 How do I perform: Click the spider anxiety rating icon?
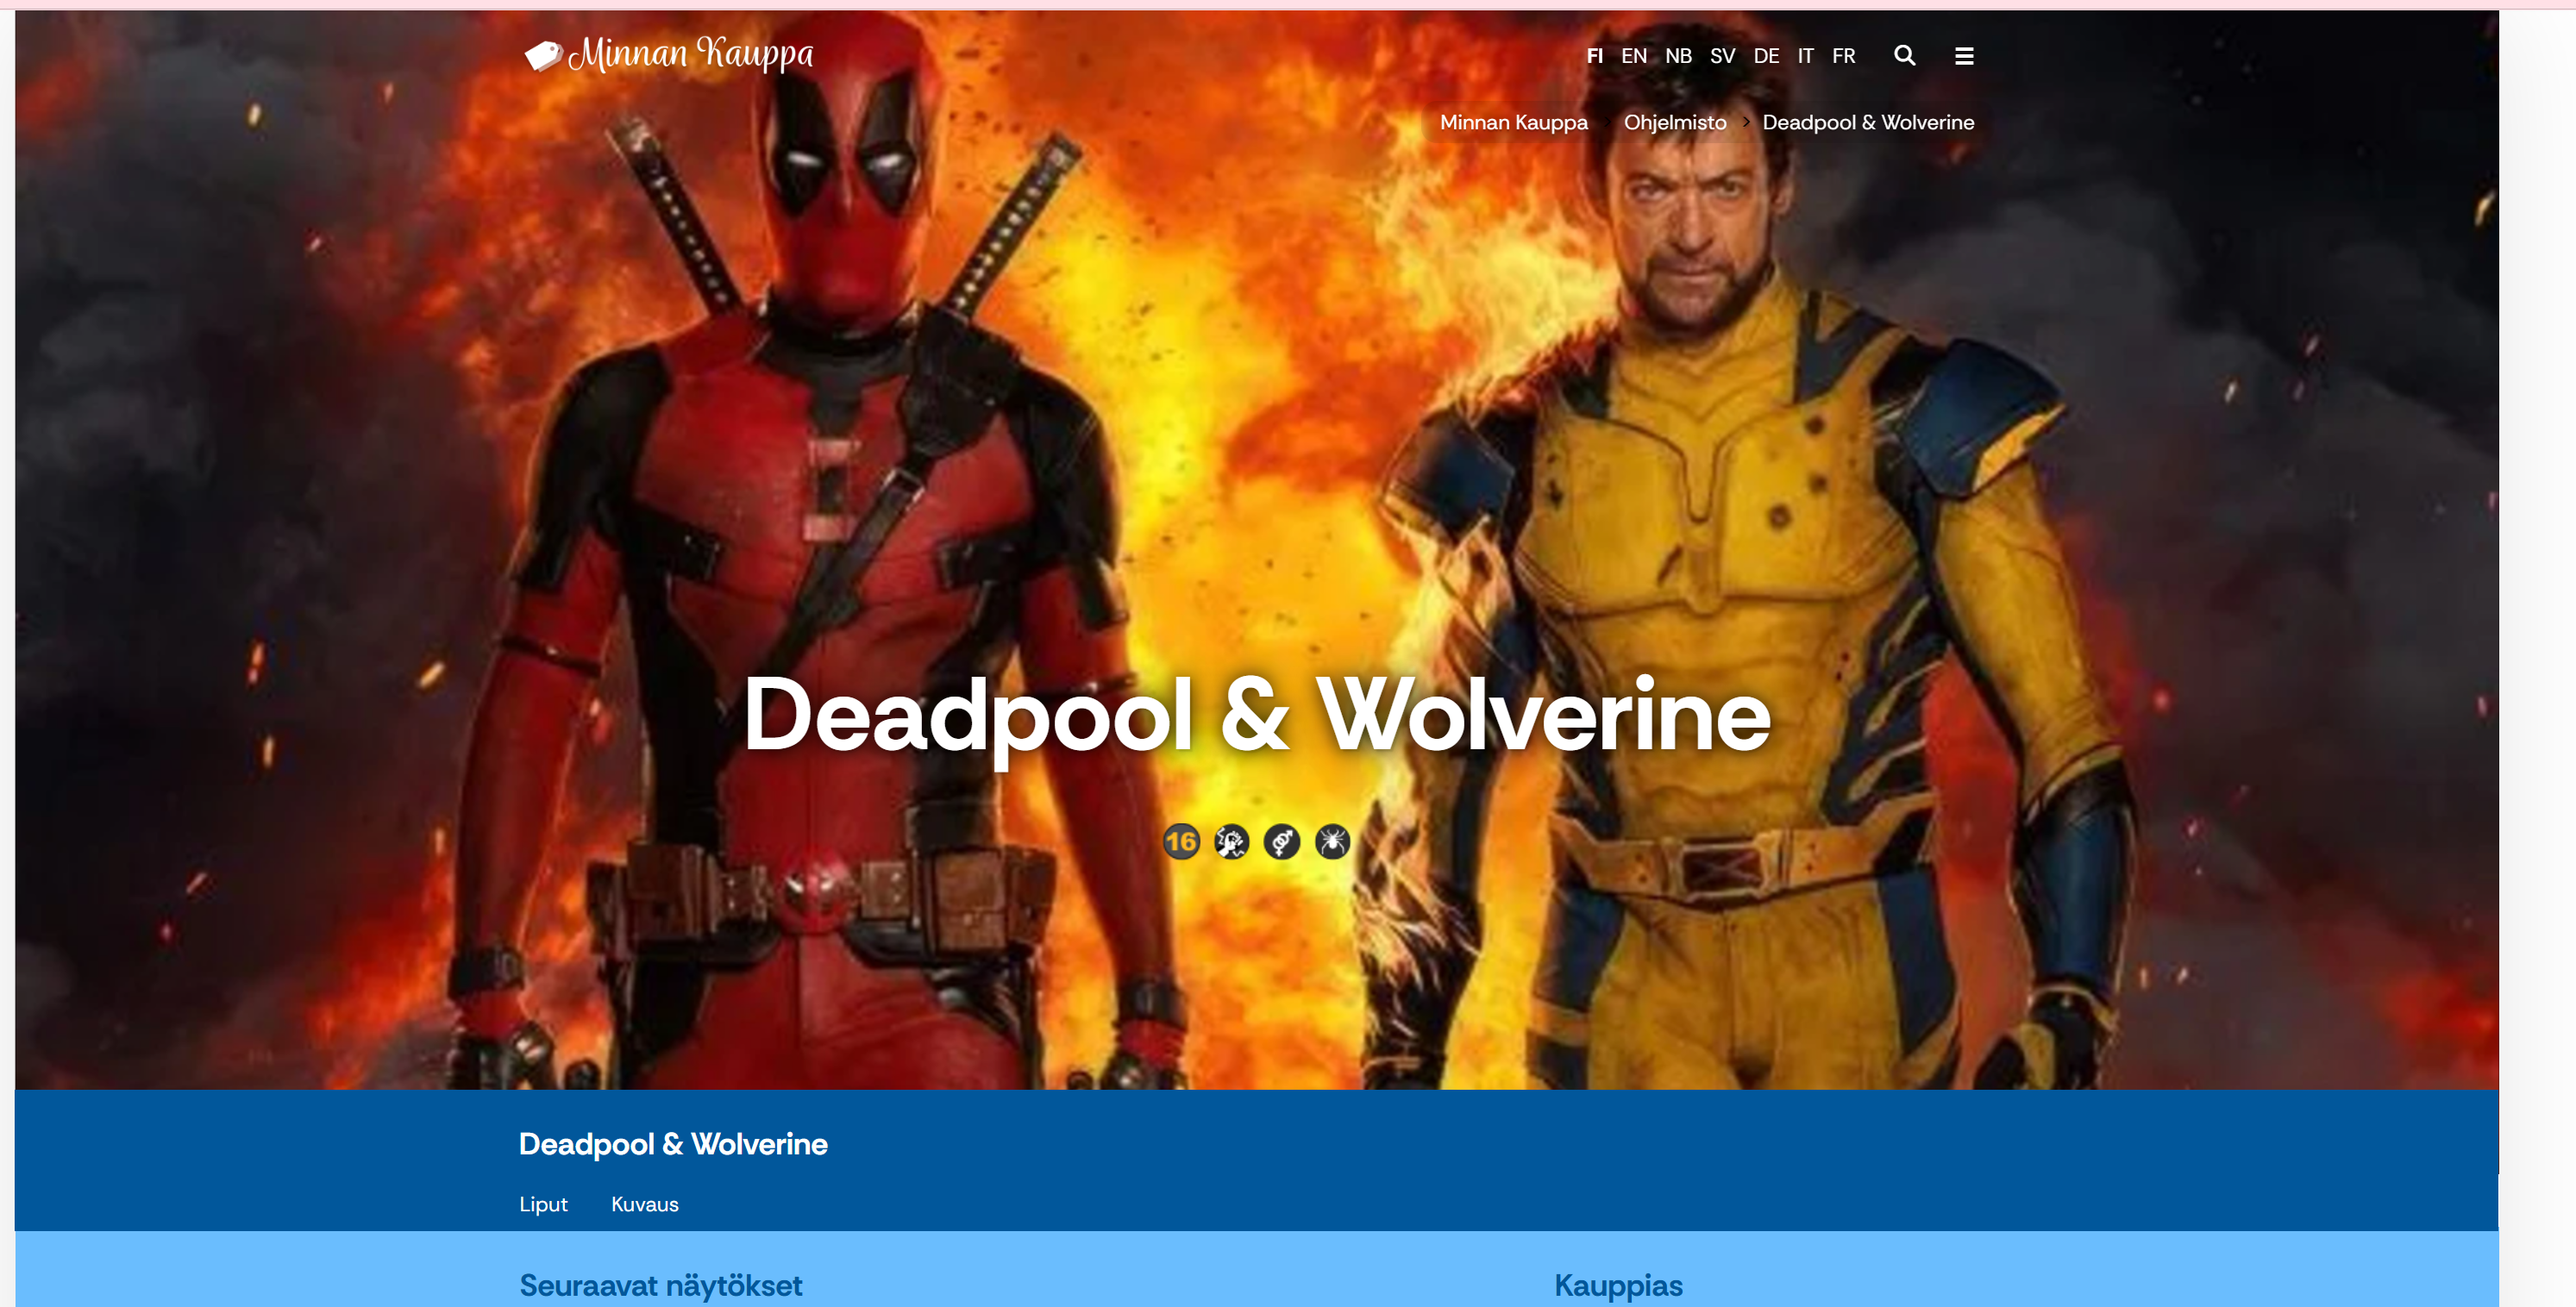(x=1332, y=841)
